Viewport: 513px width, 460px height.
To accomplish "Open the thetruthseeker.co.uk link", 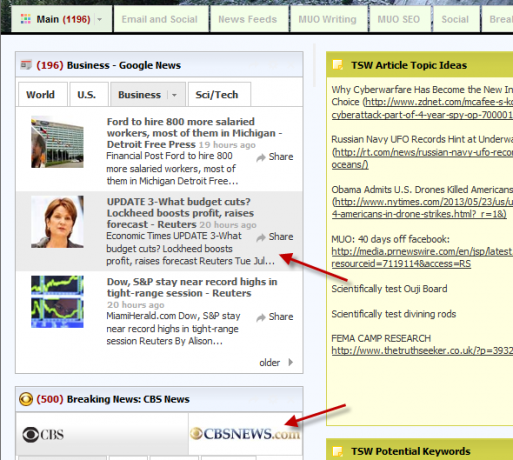I will (x=422, y=351).
